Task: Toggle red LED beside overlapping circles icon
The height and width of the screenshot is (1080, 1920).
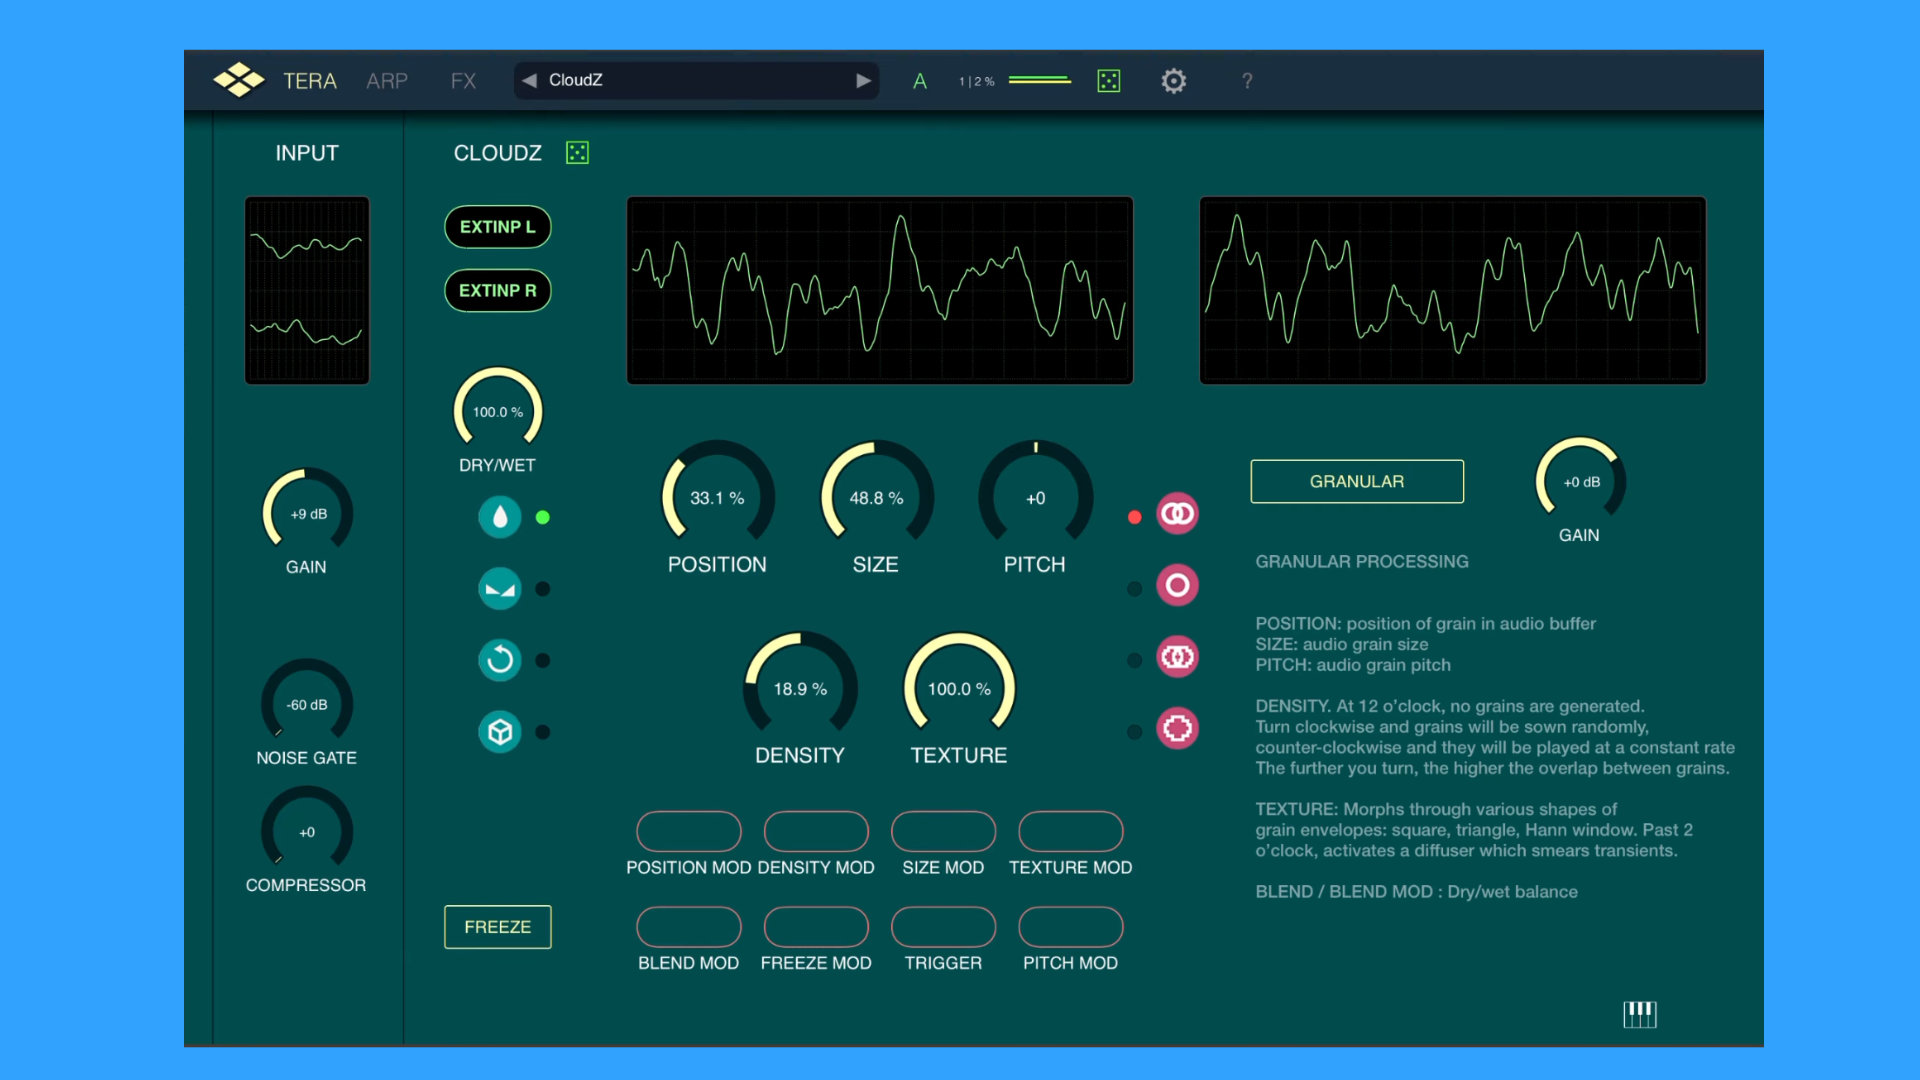Action: 1135,517
